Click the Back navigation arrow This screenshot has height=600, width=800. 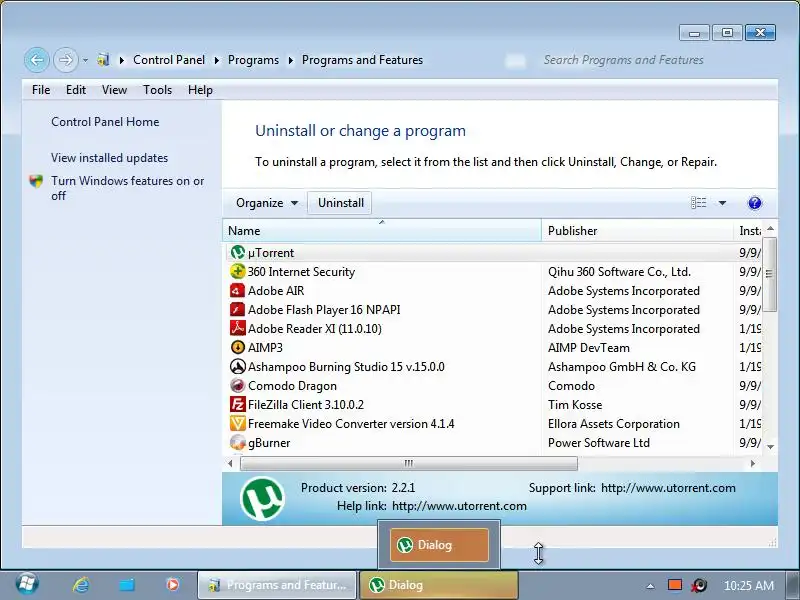coord(37,60)
